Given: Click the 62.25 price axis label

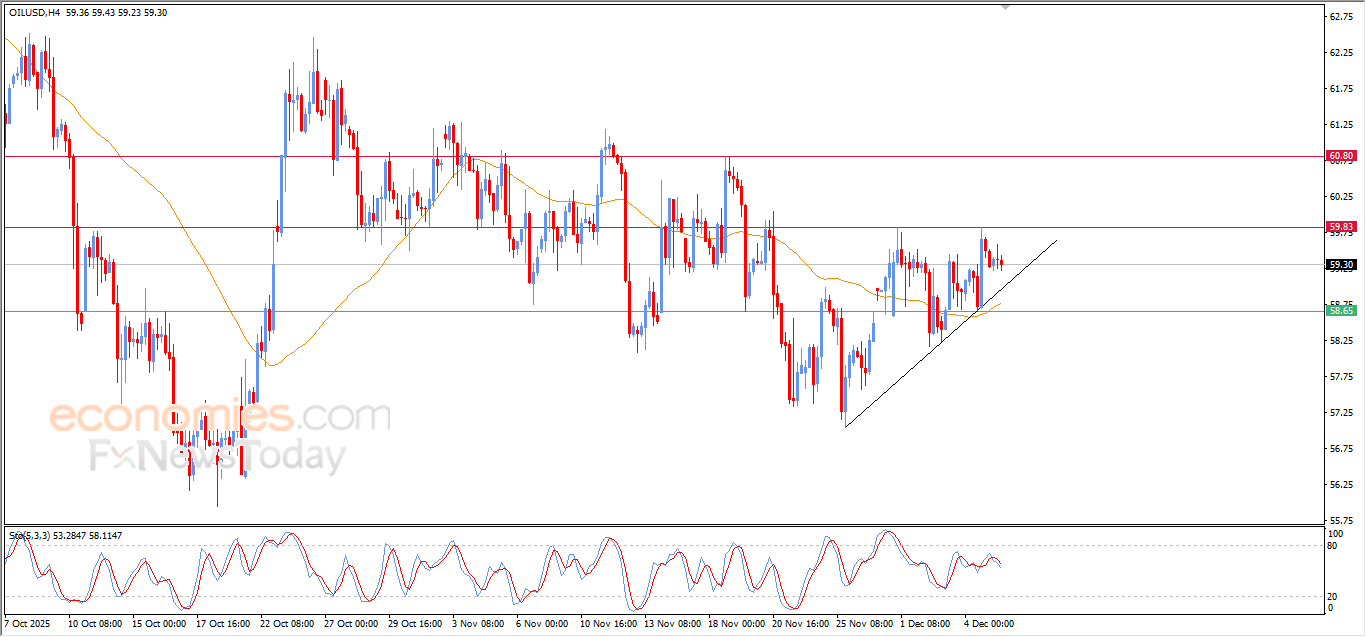Looking at the screenshot, I should [1341, 52].
